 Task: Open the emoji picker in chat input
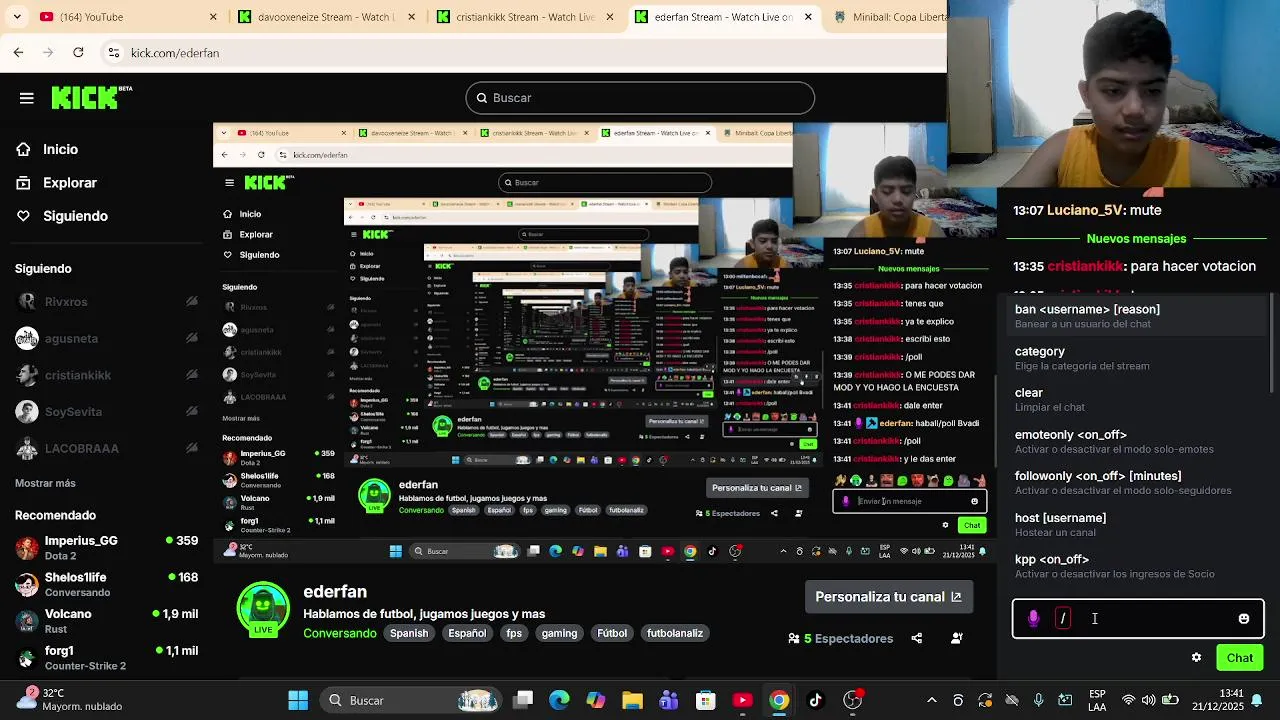[x=1244, y=619]
